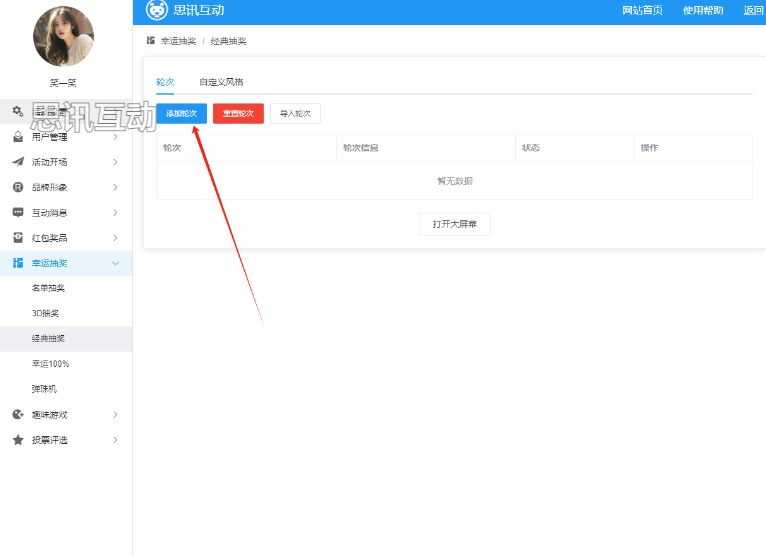This screenshot has width=766, height=556.
Task: Click the 笑一笑 username label
Action: 63,83
